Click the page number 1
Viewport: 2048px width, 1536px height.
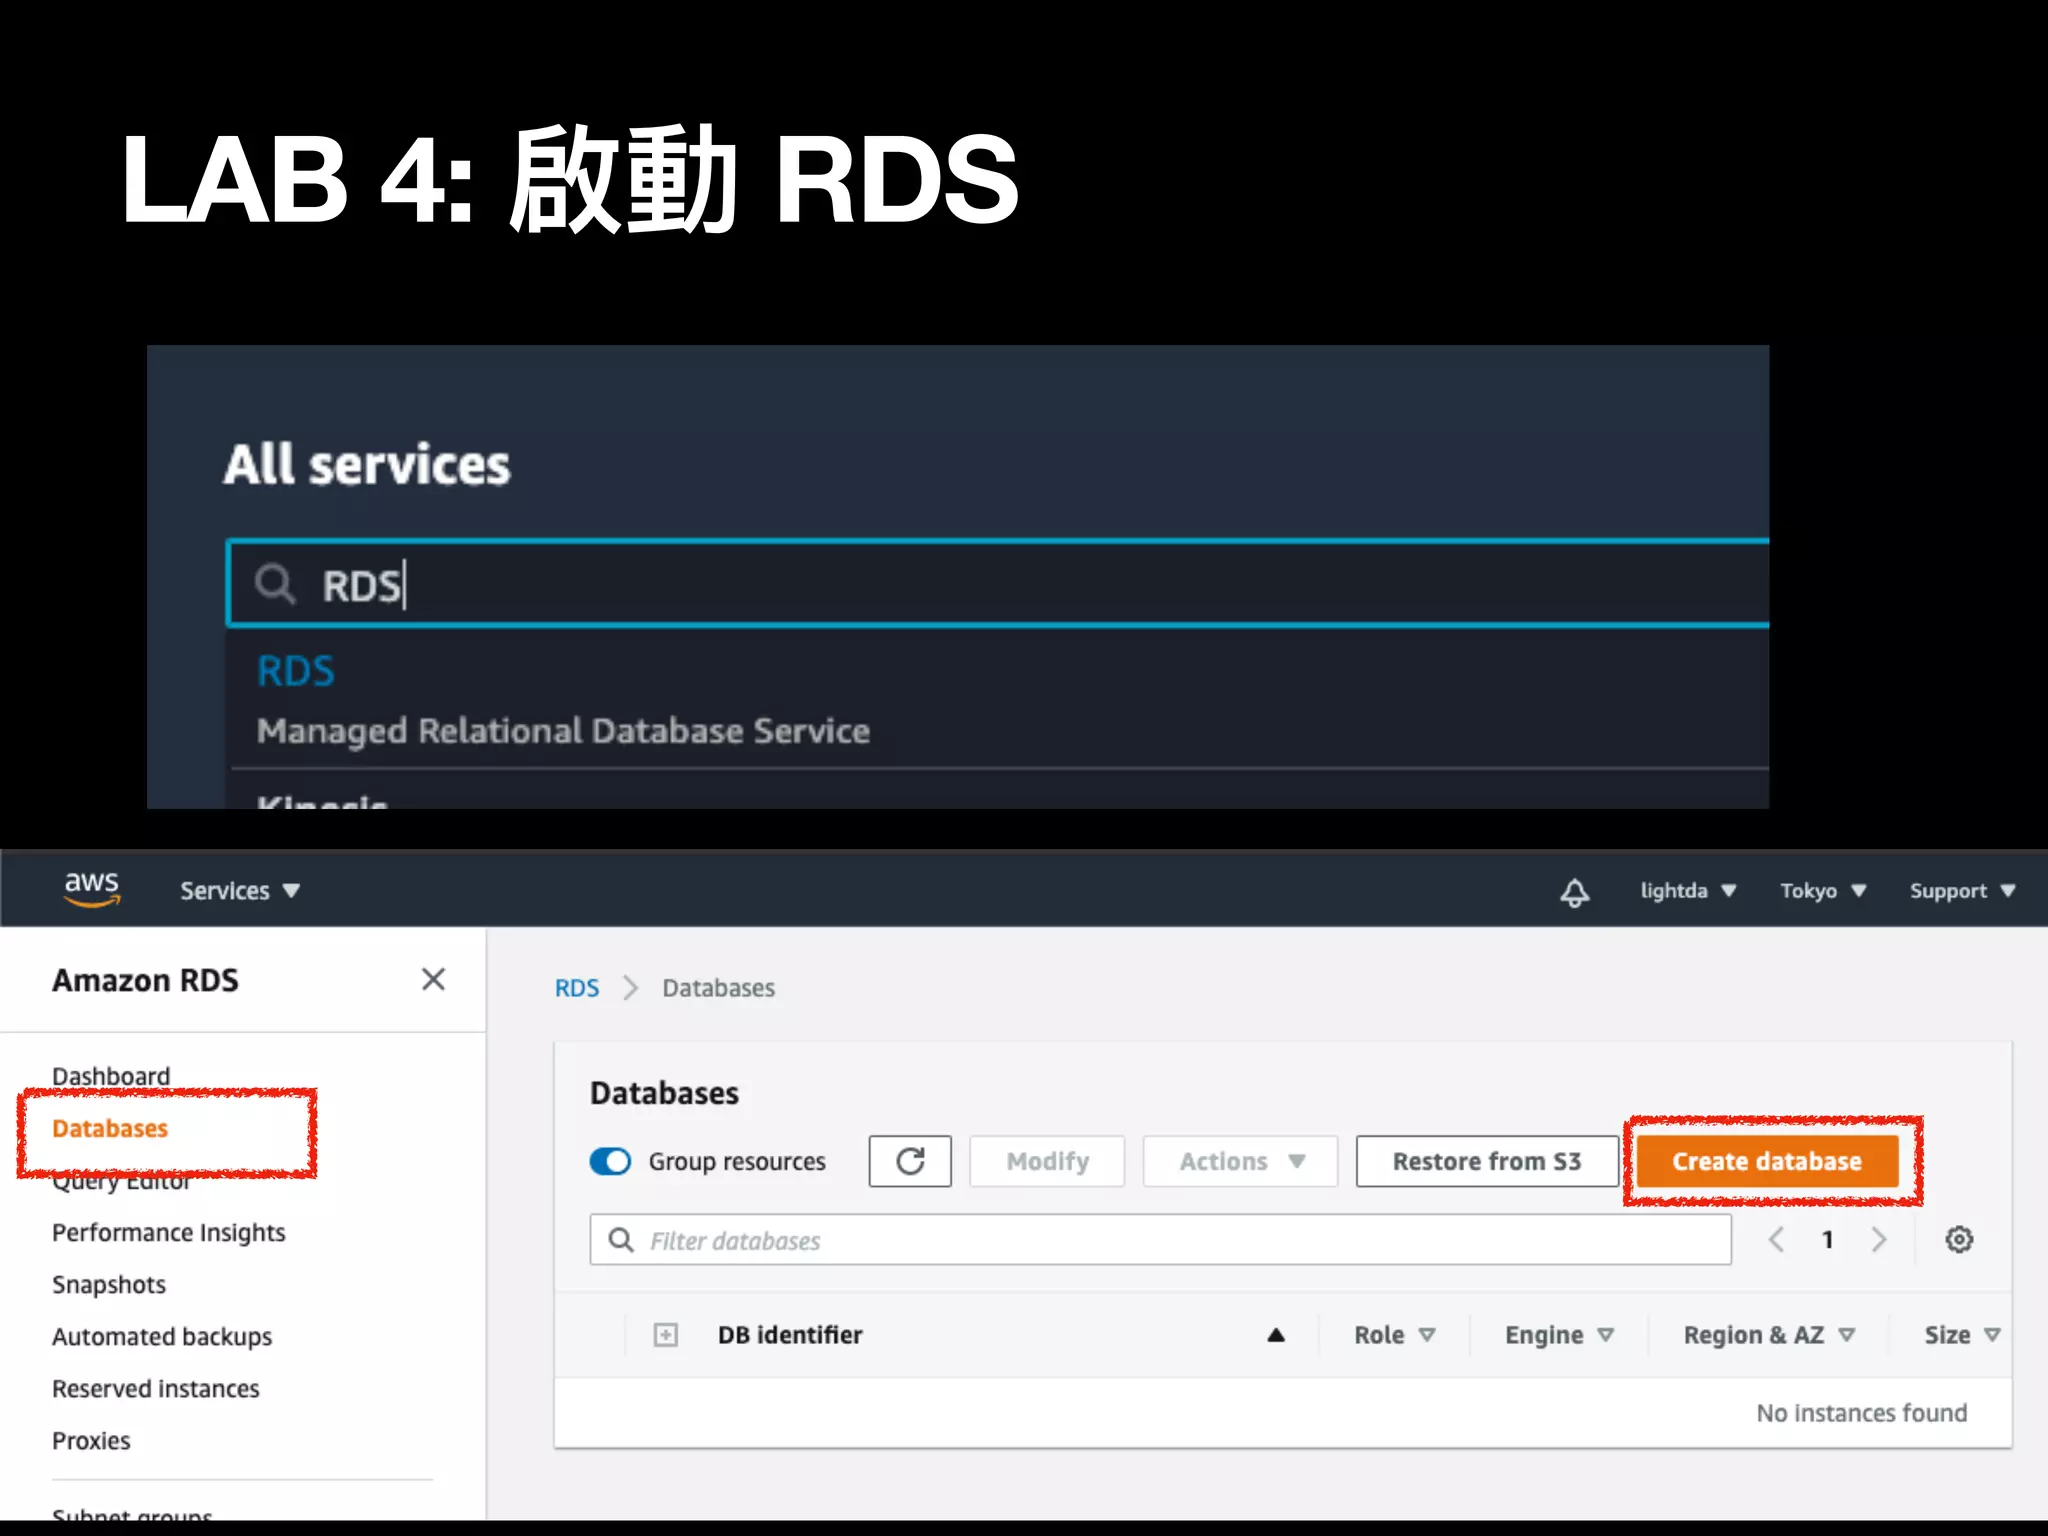point(1827,1240)
